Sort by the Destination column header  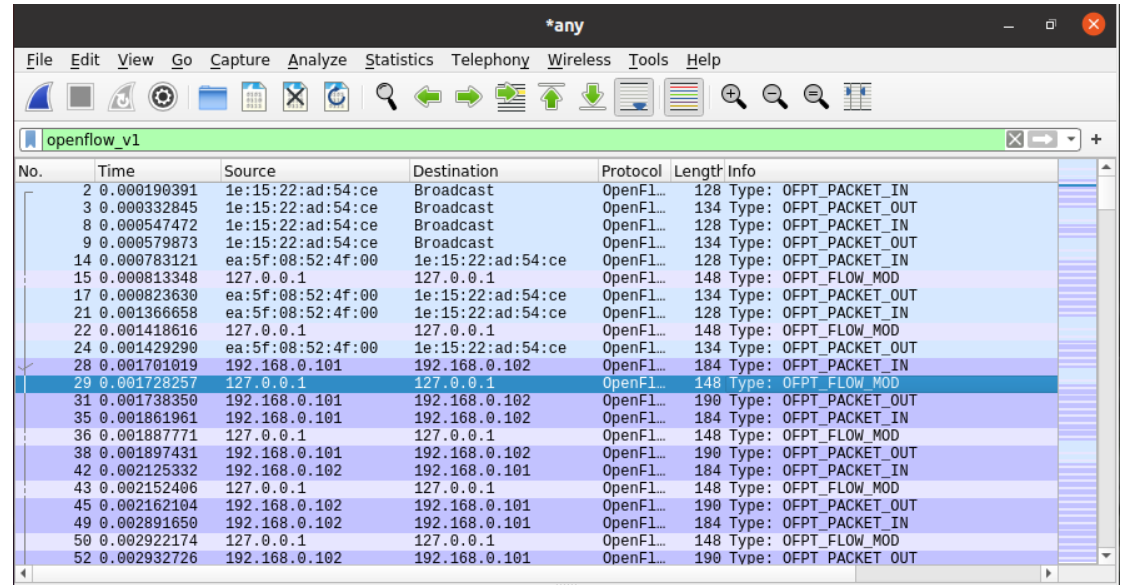click(503, 171)
